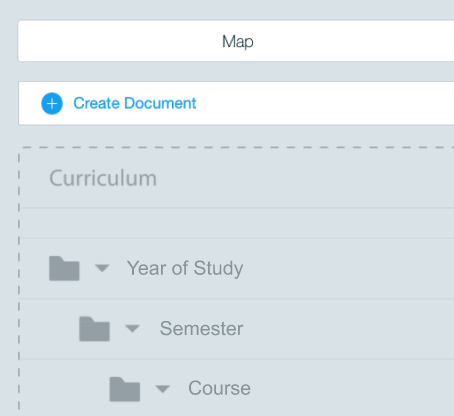This screenshot has width=454, height=416.
Task: Select the Semester folder icon
Action: click(x=94, y=329)
